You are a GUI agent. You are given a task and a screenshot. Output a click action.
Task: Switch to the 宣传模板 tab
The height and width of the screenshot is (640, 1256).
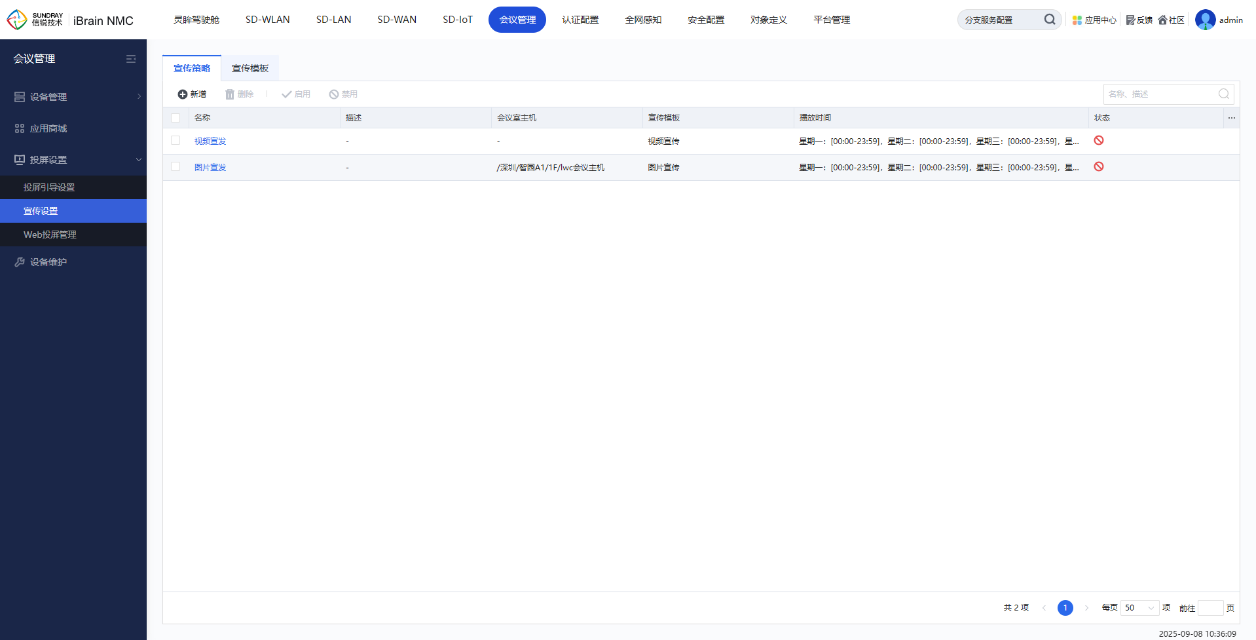point(250,68)
